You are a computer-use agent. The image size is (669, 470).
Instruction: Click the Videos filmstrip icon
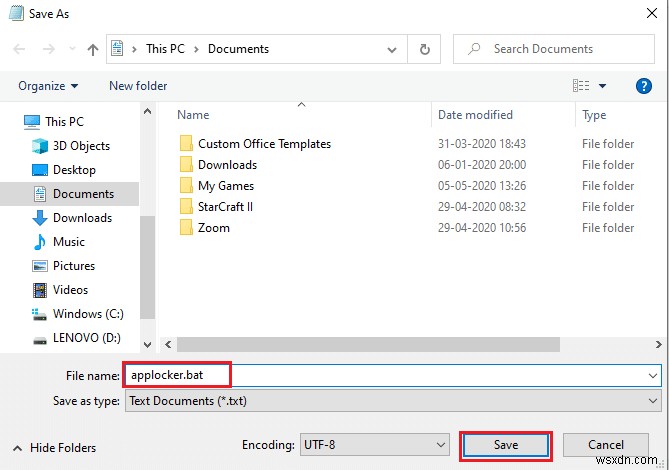click(40, 290)
